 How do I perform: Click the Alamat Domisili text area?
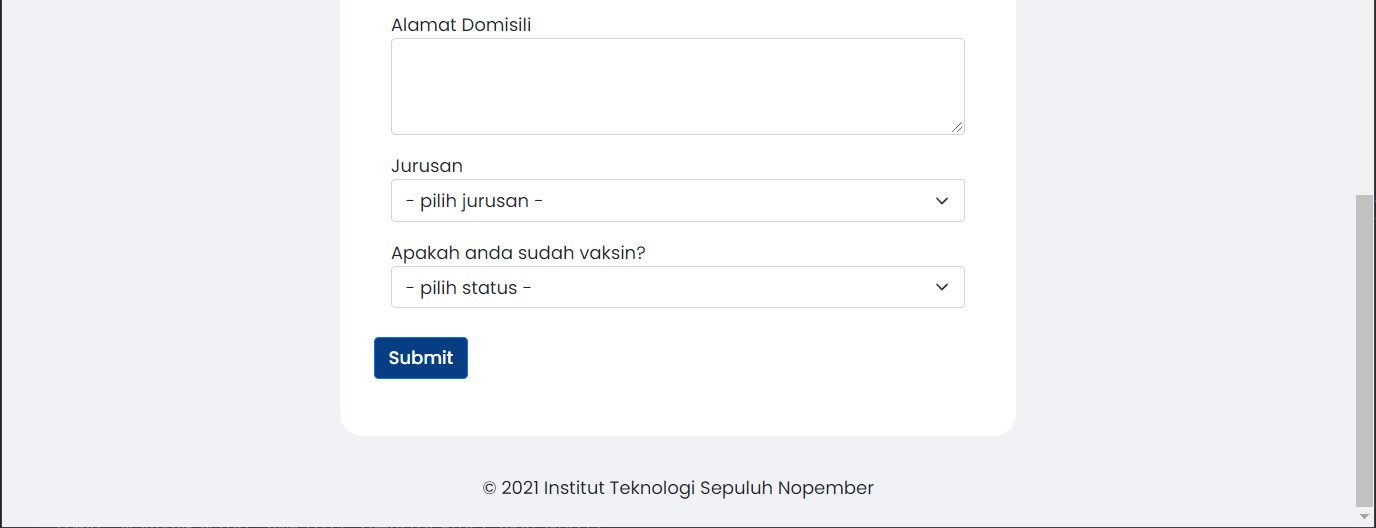click(x=677, y=86)
